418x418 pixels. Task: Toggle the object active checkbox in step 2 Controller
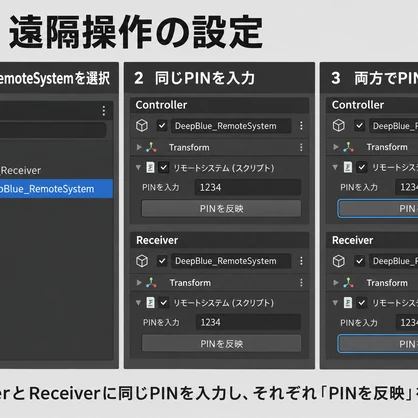point(162,126)
